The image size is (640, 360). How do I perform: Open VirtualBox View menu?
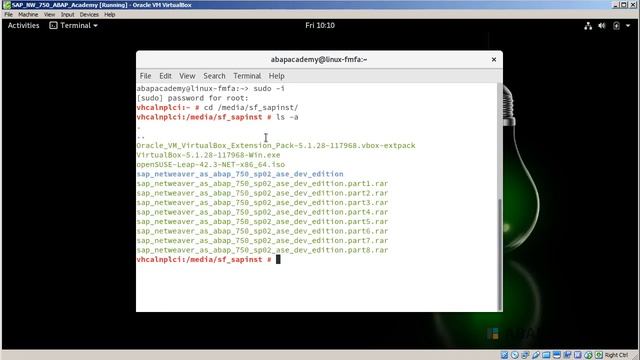tap(49, 15)
